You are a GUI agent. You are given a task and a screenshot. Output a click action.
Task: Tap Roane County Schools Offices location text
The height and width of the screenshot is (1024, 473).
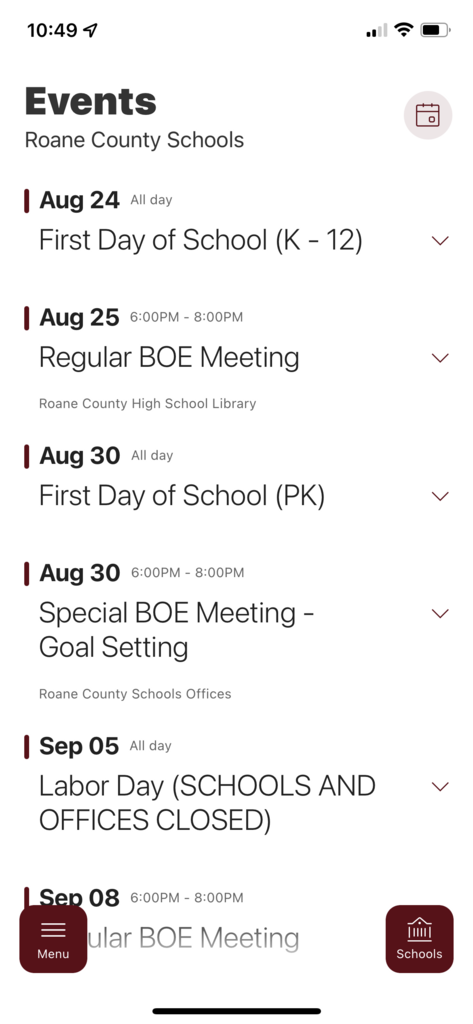coord(135,694)
